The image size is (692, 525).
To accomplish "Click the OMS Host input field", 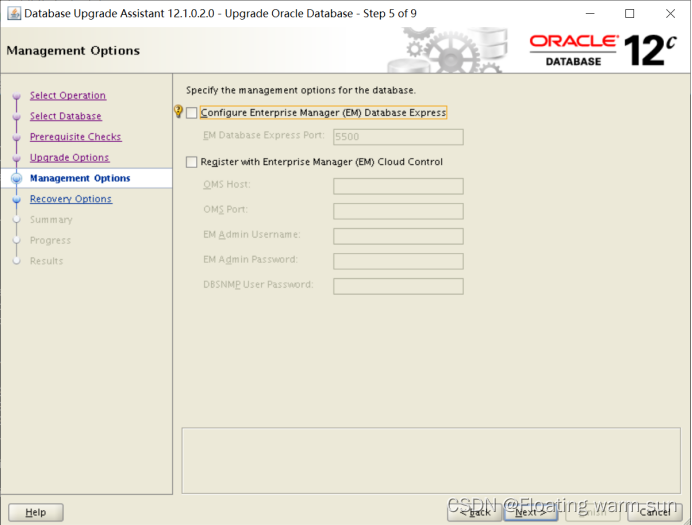I will (x=398, y=186).
